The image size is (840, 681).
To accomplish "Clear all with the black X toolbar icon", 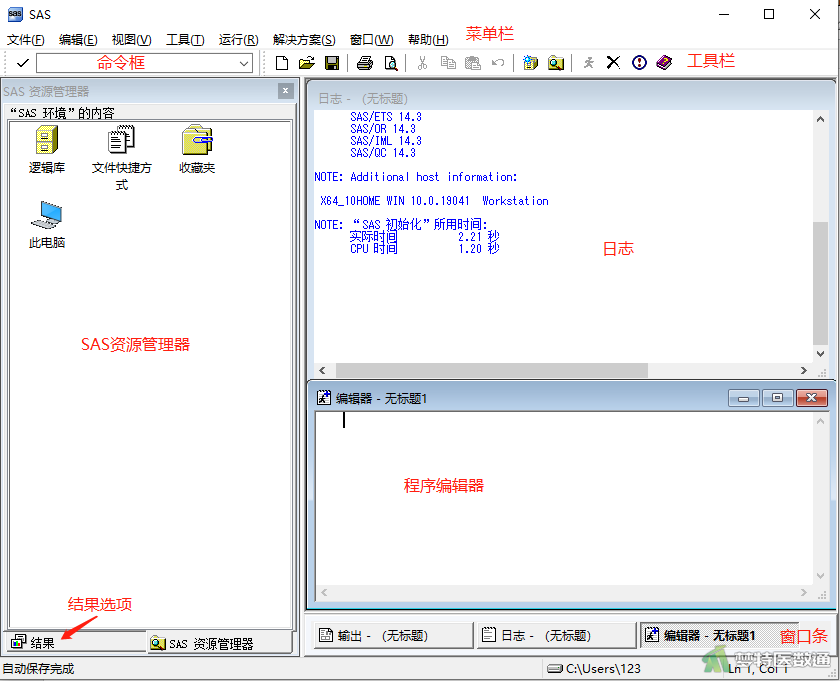I will (613, 63).
